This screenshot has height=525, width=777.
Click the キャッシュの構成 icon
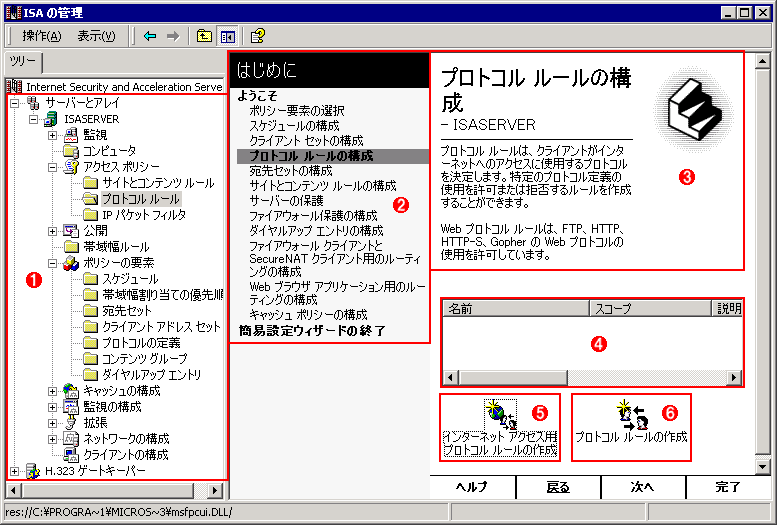tap(71, 391)
